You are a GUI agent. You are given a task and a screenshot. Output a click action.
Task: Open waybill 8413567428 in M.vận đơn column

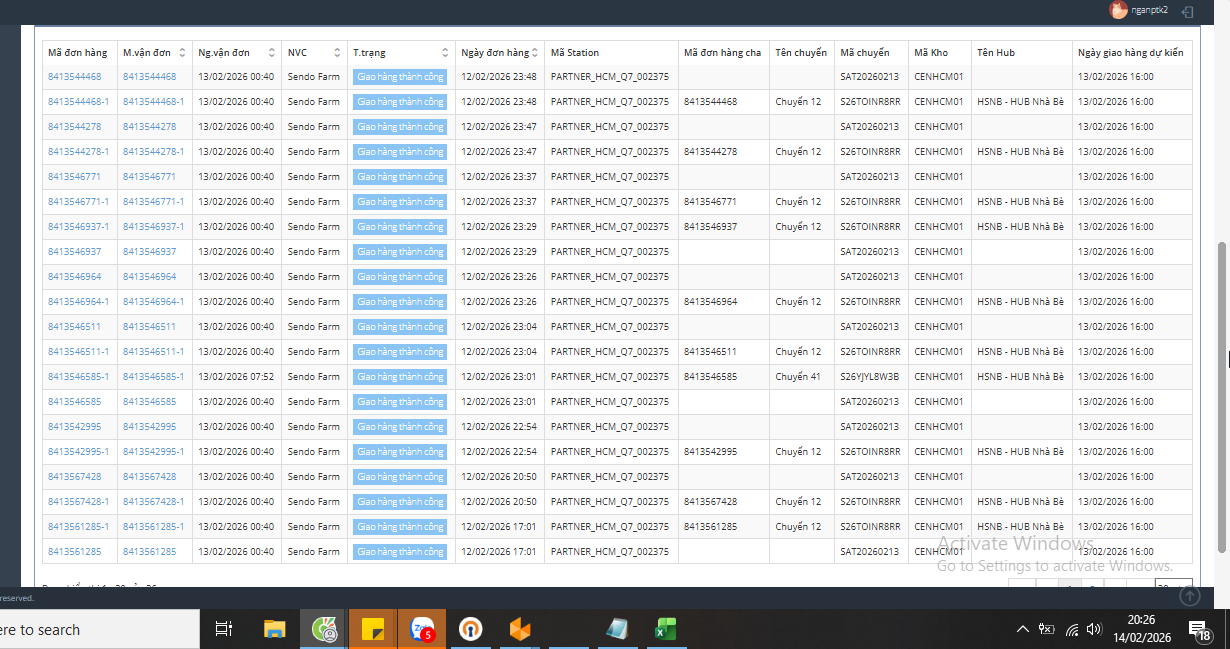click(149, 477)
